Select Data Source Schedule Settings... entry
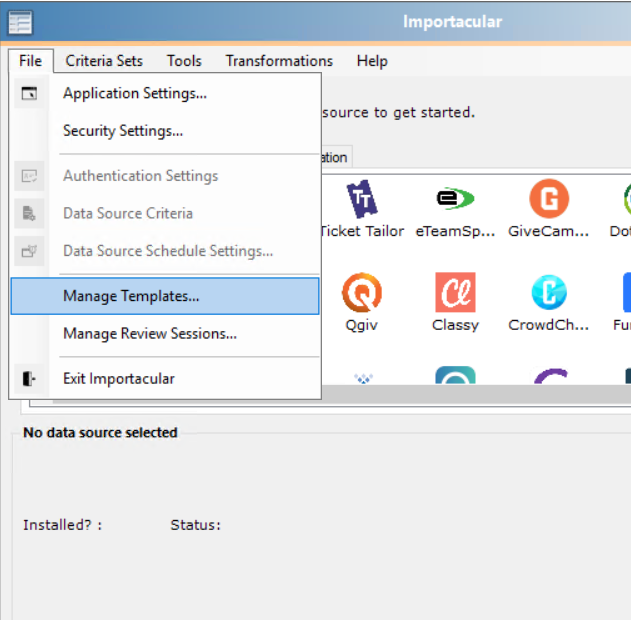 (x=165, y=251)
